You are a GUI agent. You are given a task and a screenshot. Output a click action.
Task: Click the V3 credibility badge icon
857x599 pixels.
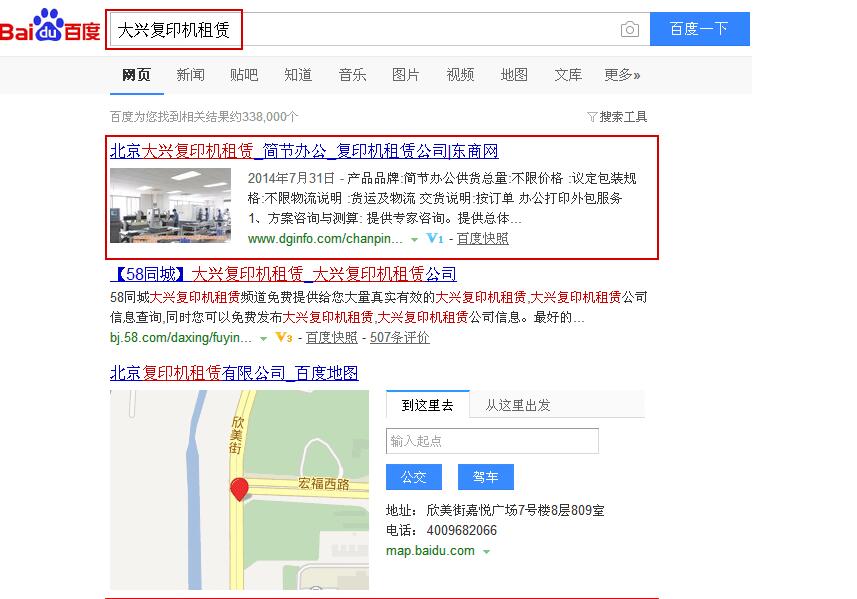point(284,337)
